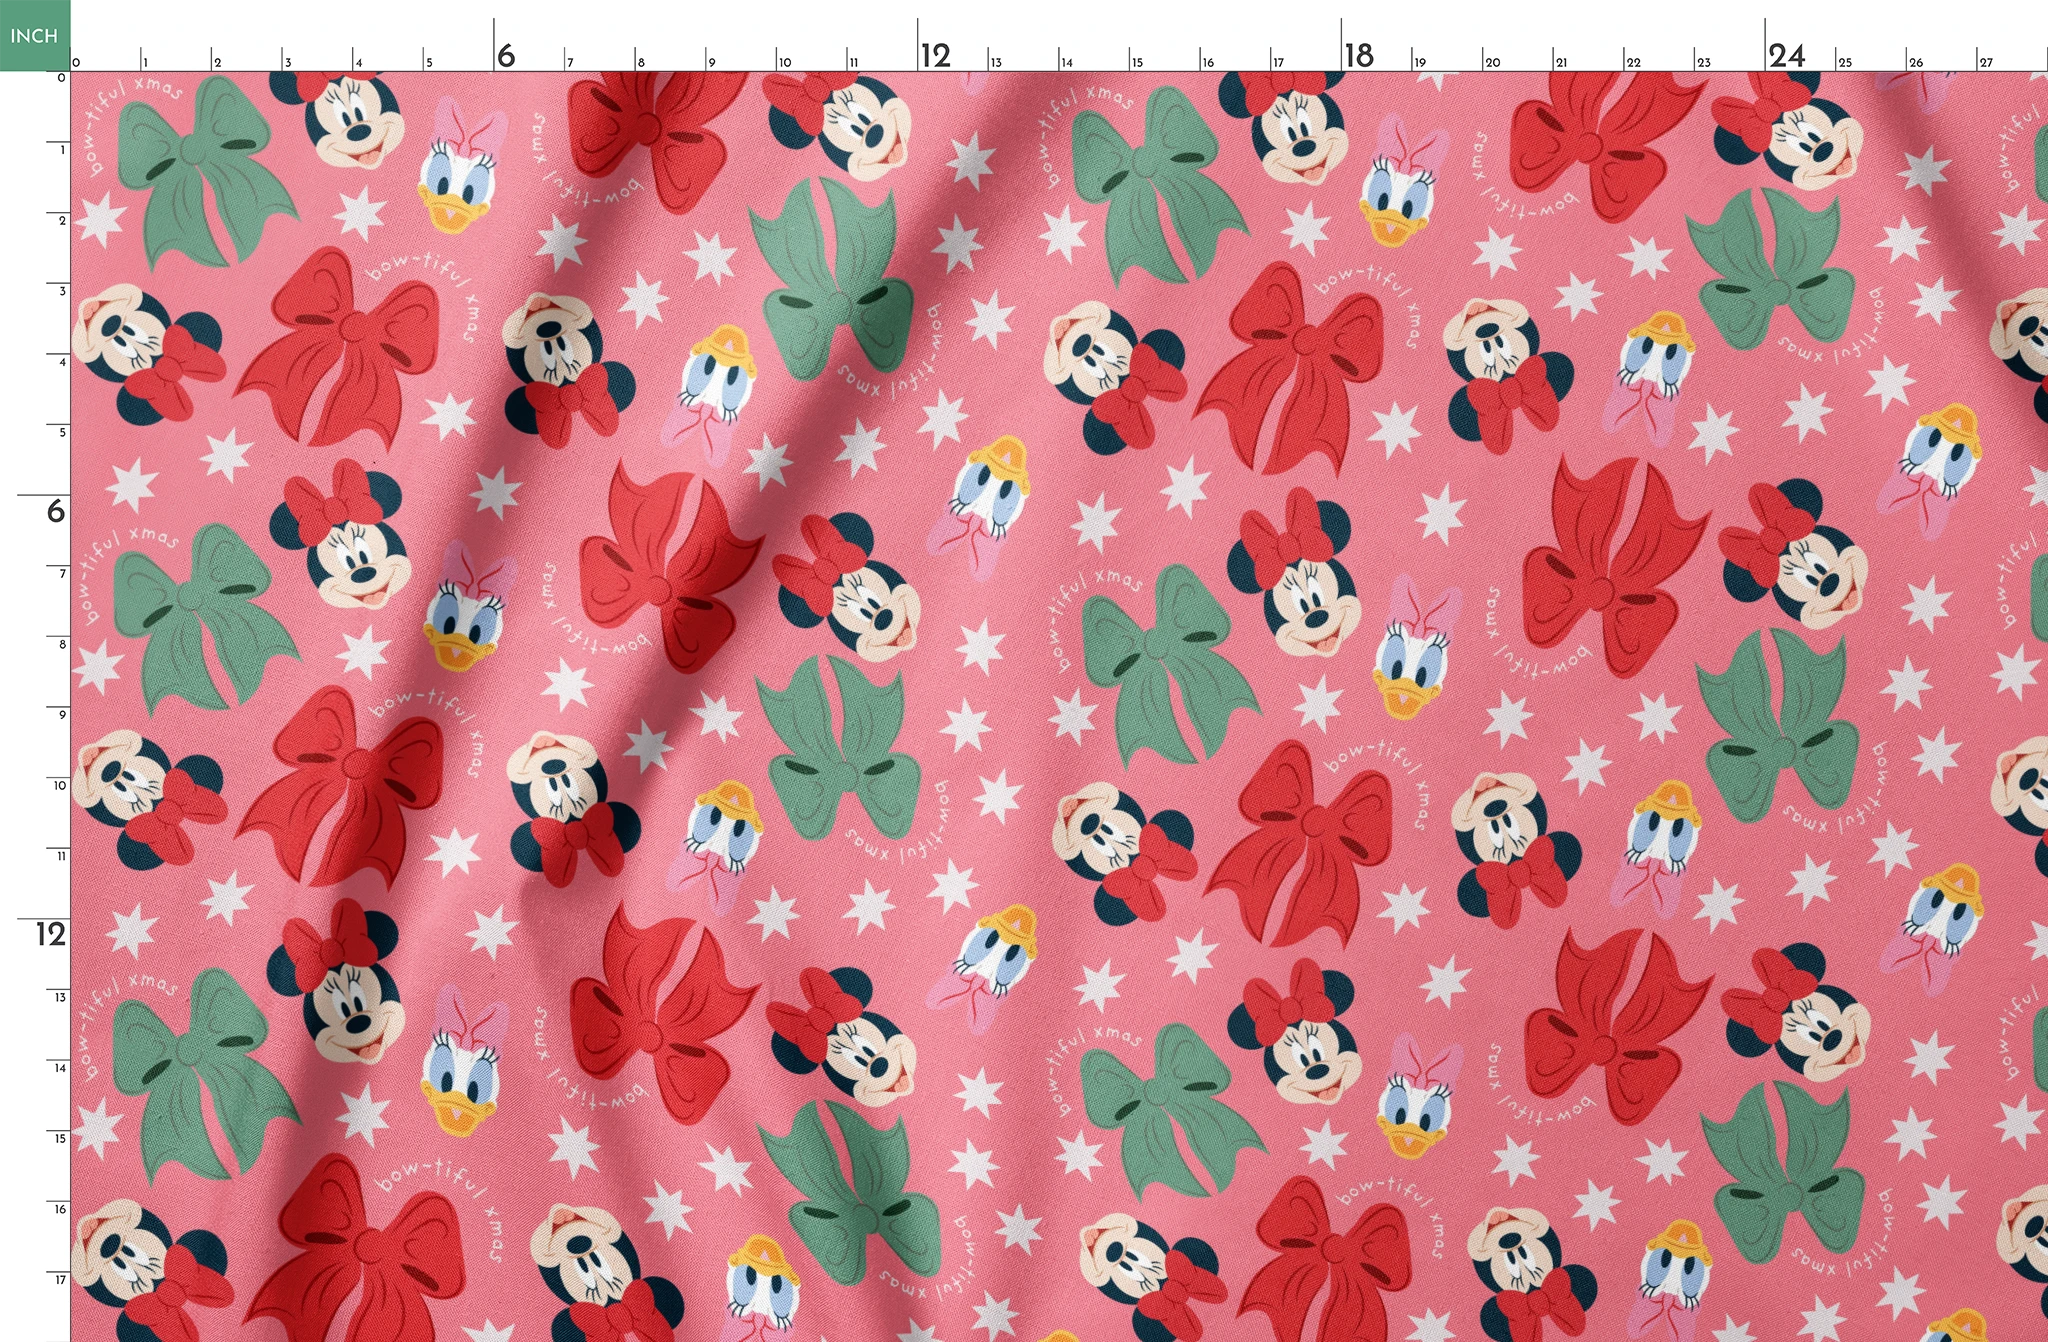The height and width of the screenshot is (1342, 2048).
Task: Click the large 12 on the vertical ruler
Action: click(51, 934)
